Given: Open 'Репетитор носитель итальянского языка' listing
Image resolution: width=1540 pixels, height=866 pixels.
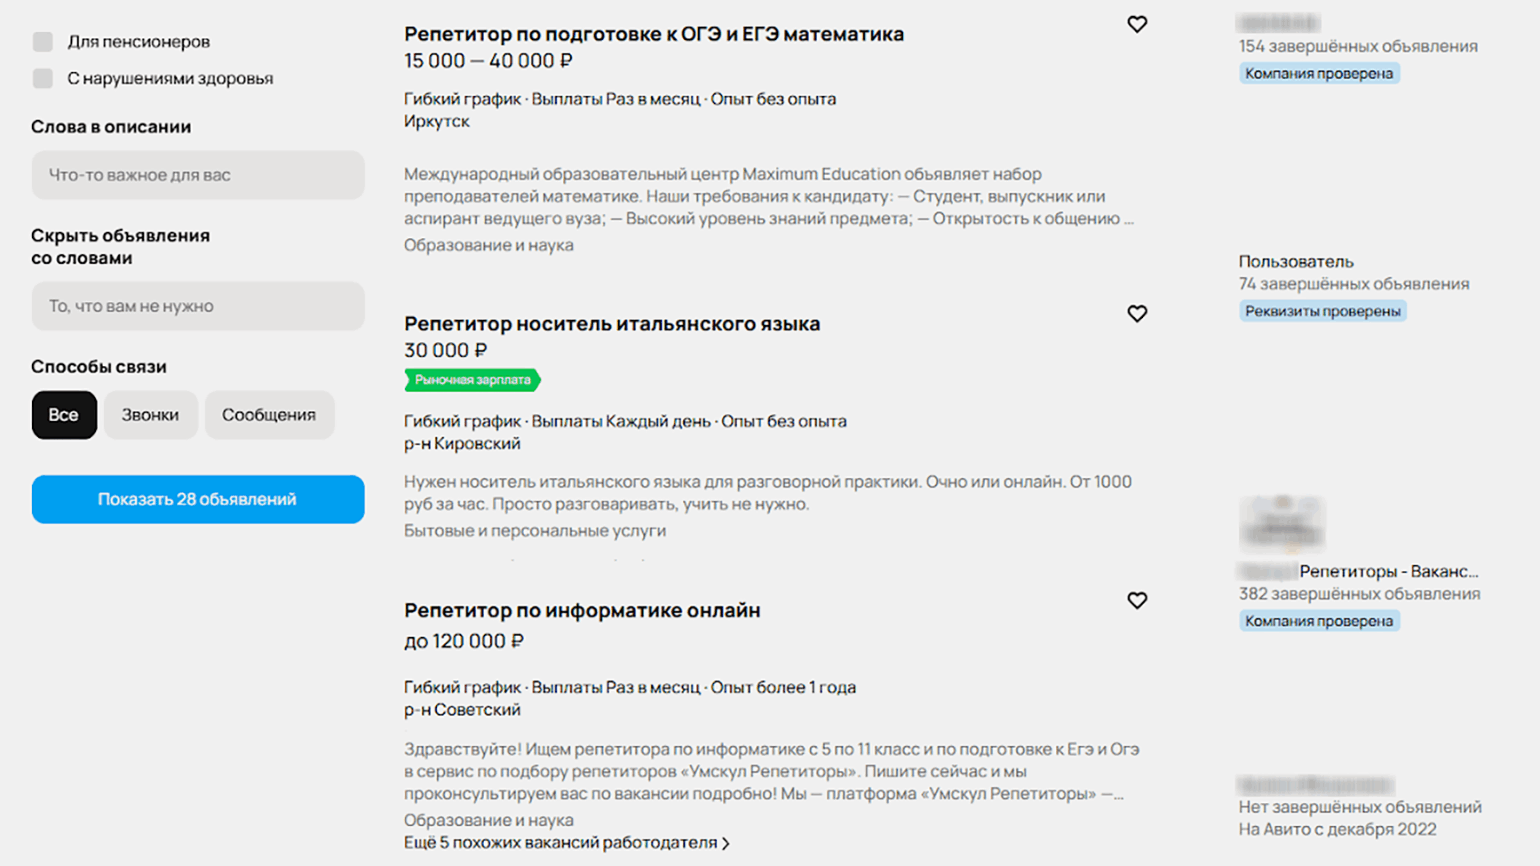Looking at the screenshot, I should tap(611, 324).
